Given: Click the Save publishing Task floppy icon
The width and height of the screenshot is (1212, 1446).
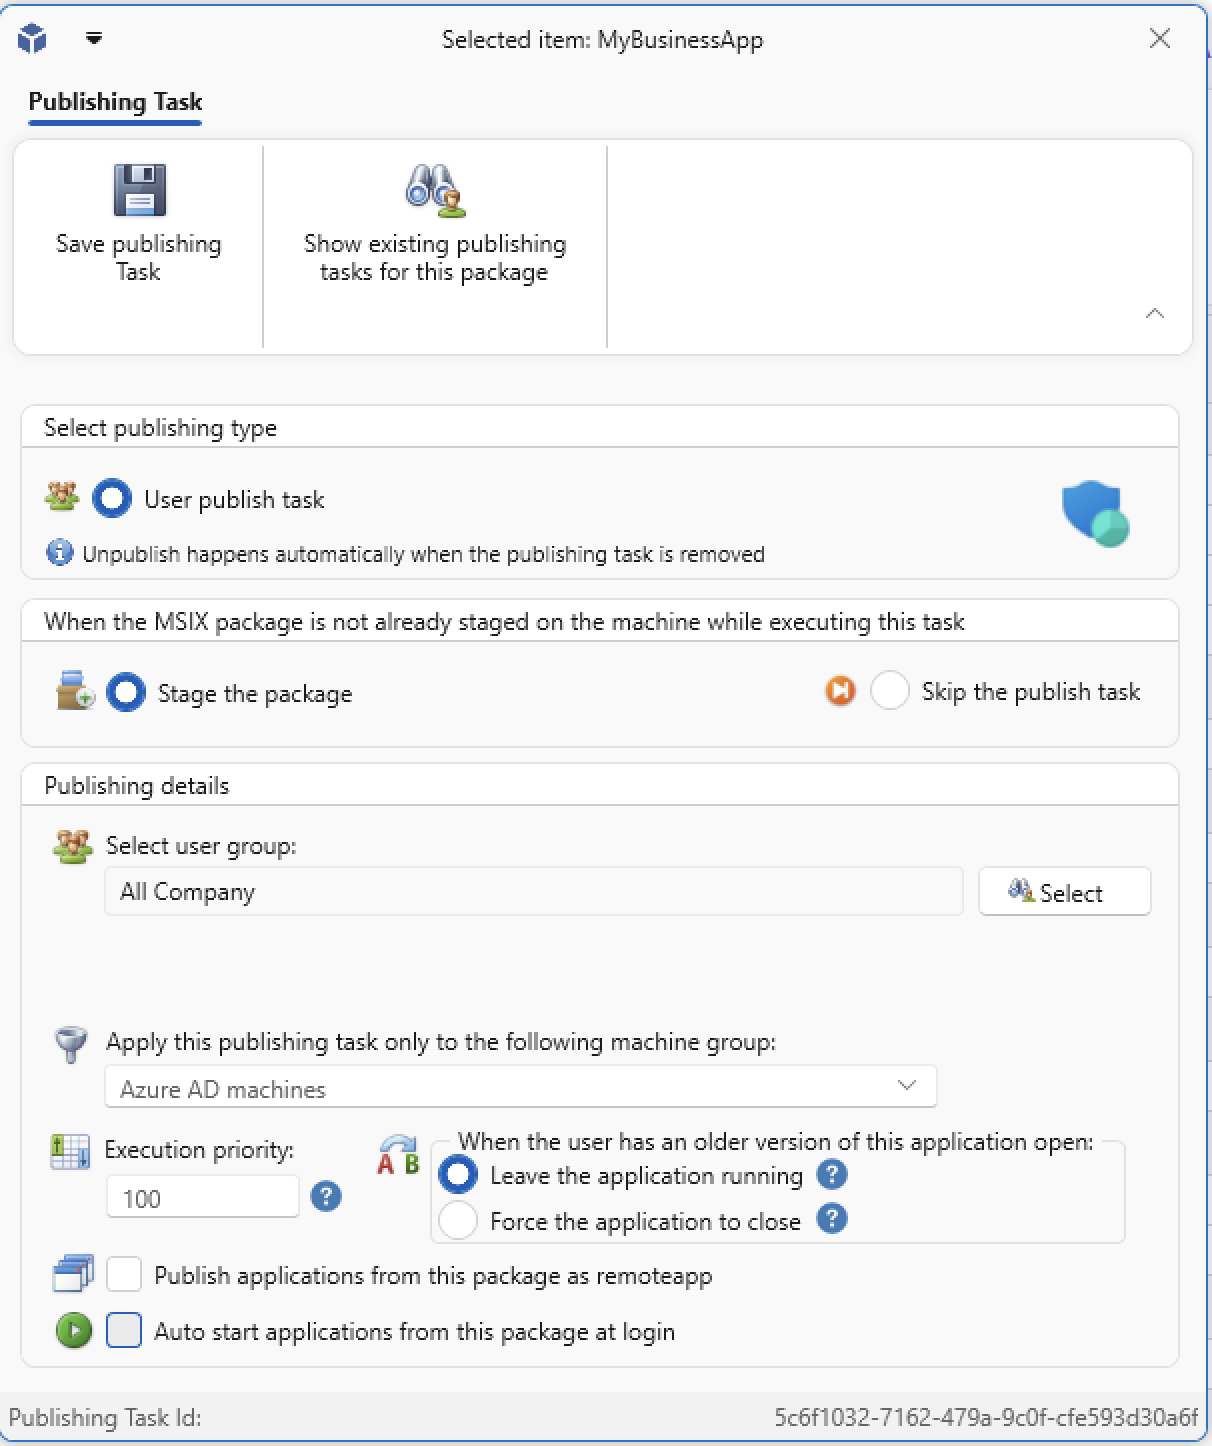Looking at the screenshot, I should (x=139, y=190).
